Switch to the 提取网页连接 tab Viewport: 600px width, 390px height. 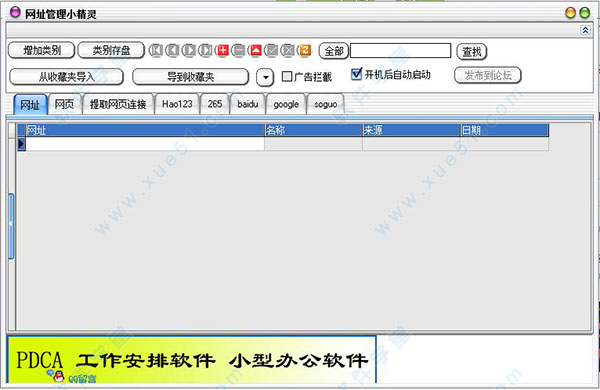pyautogui.click(x=118, y=104)
